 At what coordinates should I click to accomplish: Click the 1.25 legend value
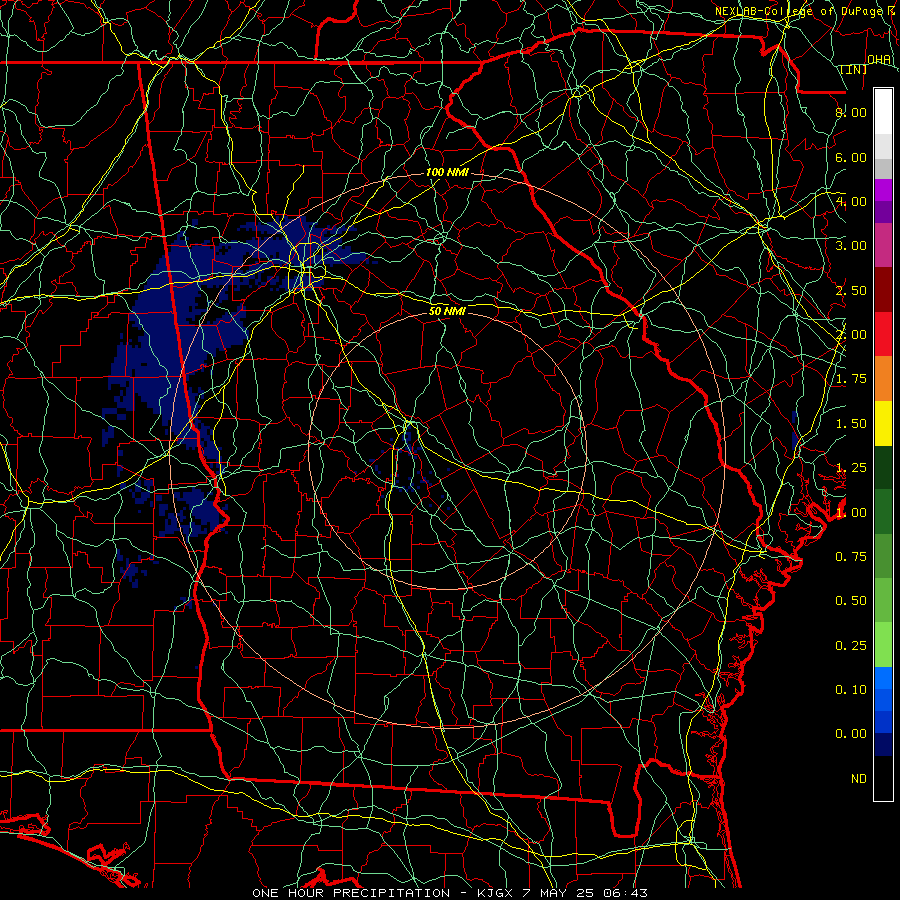pyautogui.click(x=851, y=468)
